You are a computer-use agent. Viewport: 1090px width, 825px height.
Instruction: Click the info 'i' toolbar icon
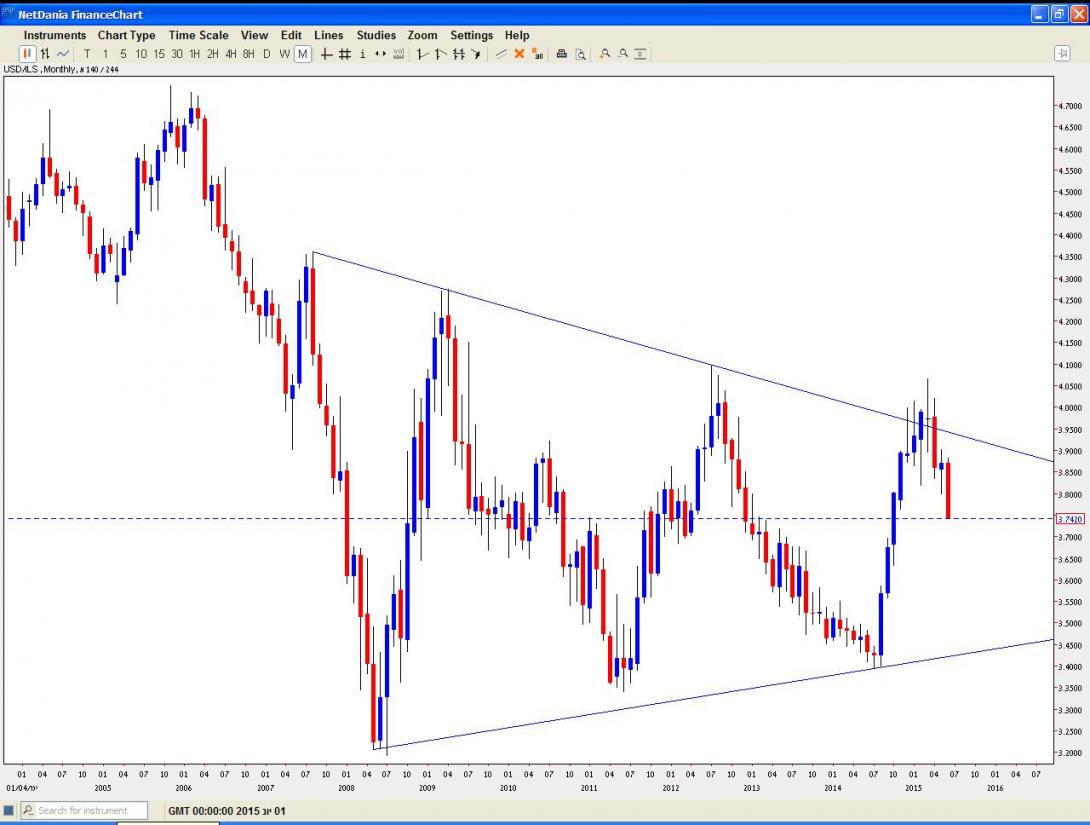coord(362,54)
